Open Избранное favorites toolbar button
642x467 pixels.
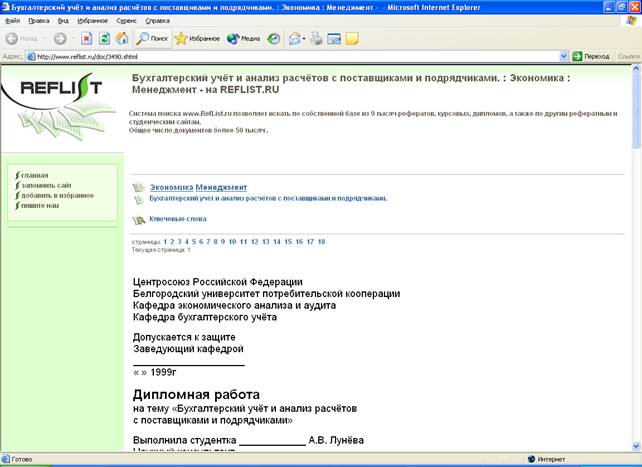click(197, 38)
